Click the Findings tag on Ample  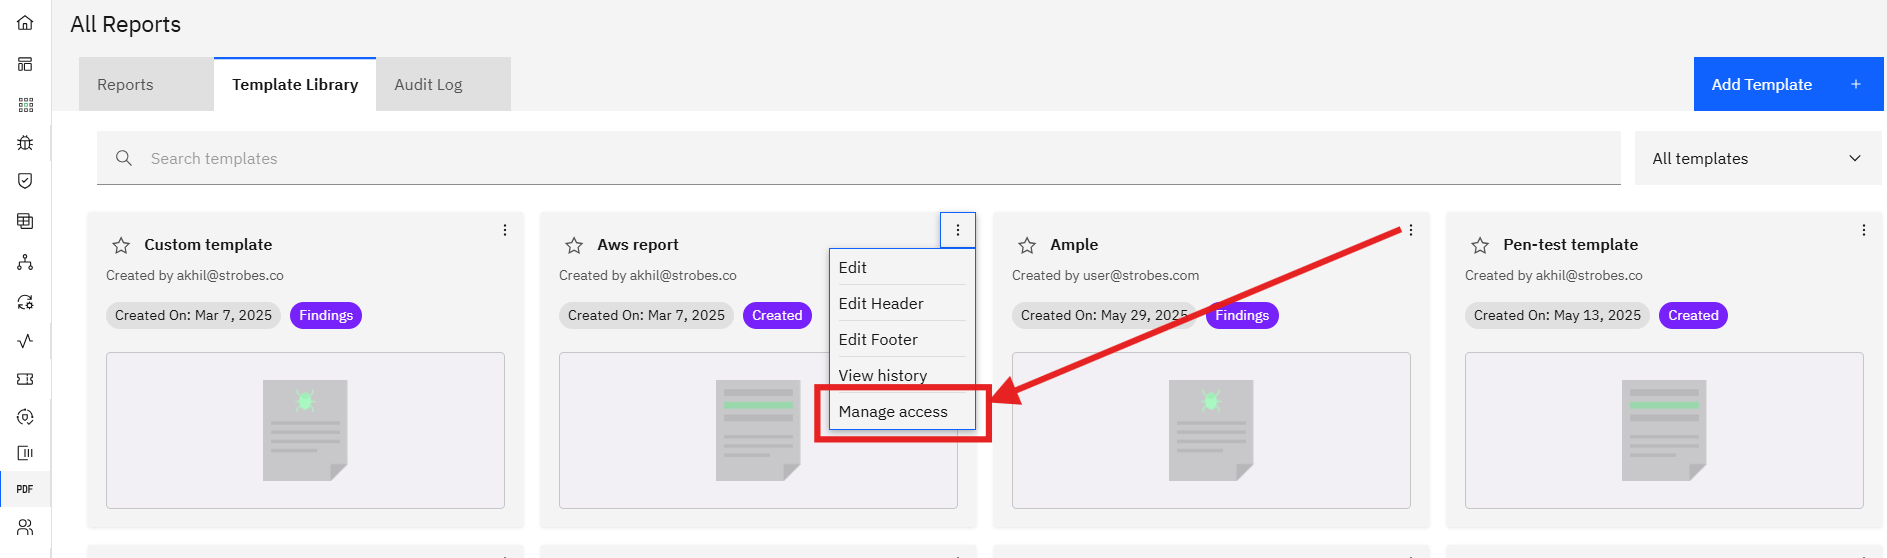(x=1242, y=315)
